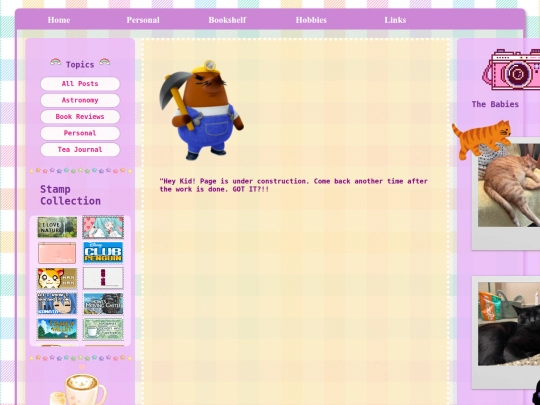540x405 pixels.
Task: Filter by the Astronomy topic
Action: [80, 100]
